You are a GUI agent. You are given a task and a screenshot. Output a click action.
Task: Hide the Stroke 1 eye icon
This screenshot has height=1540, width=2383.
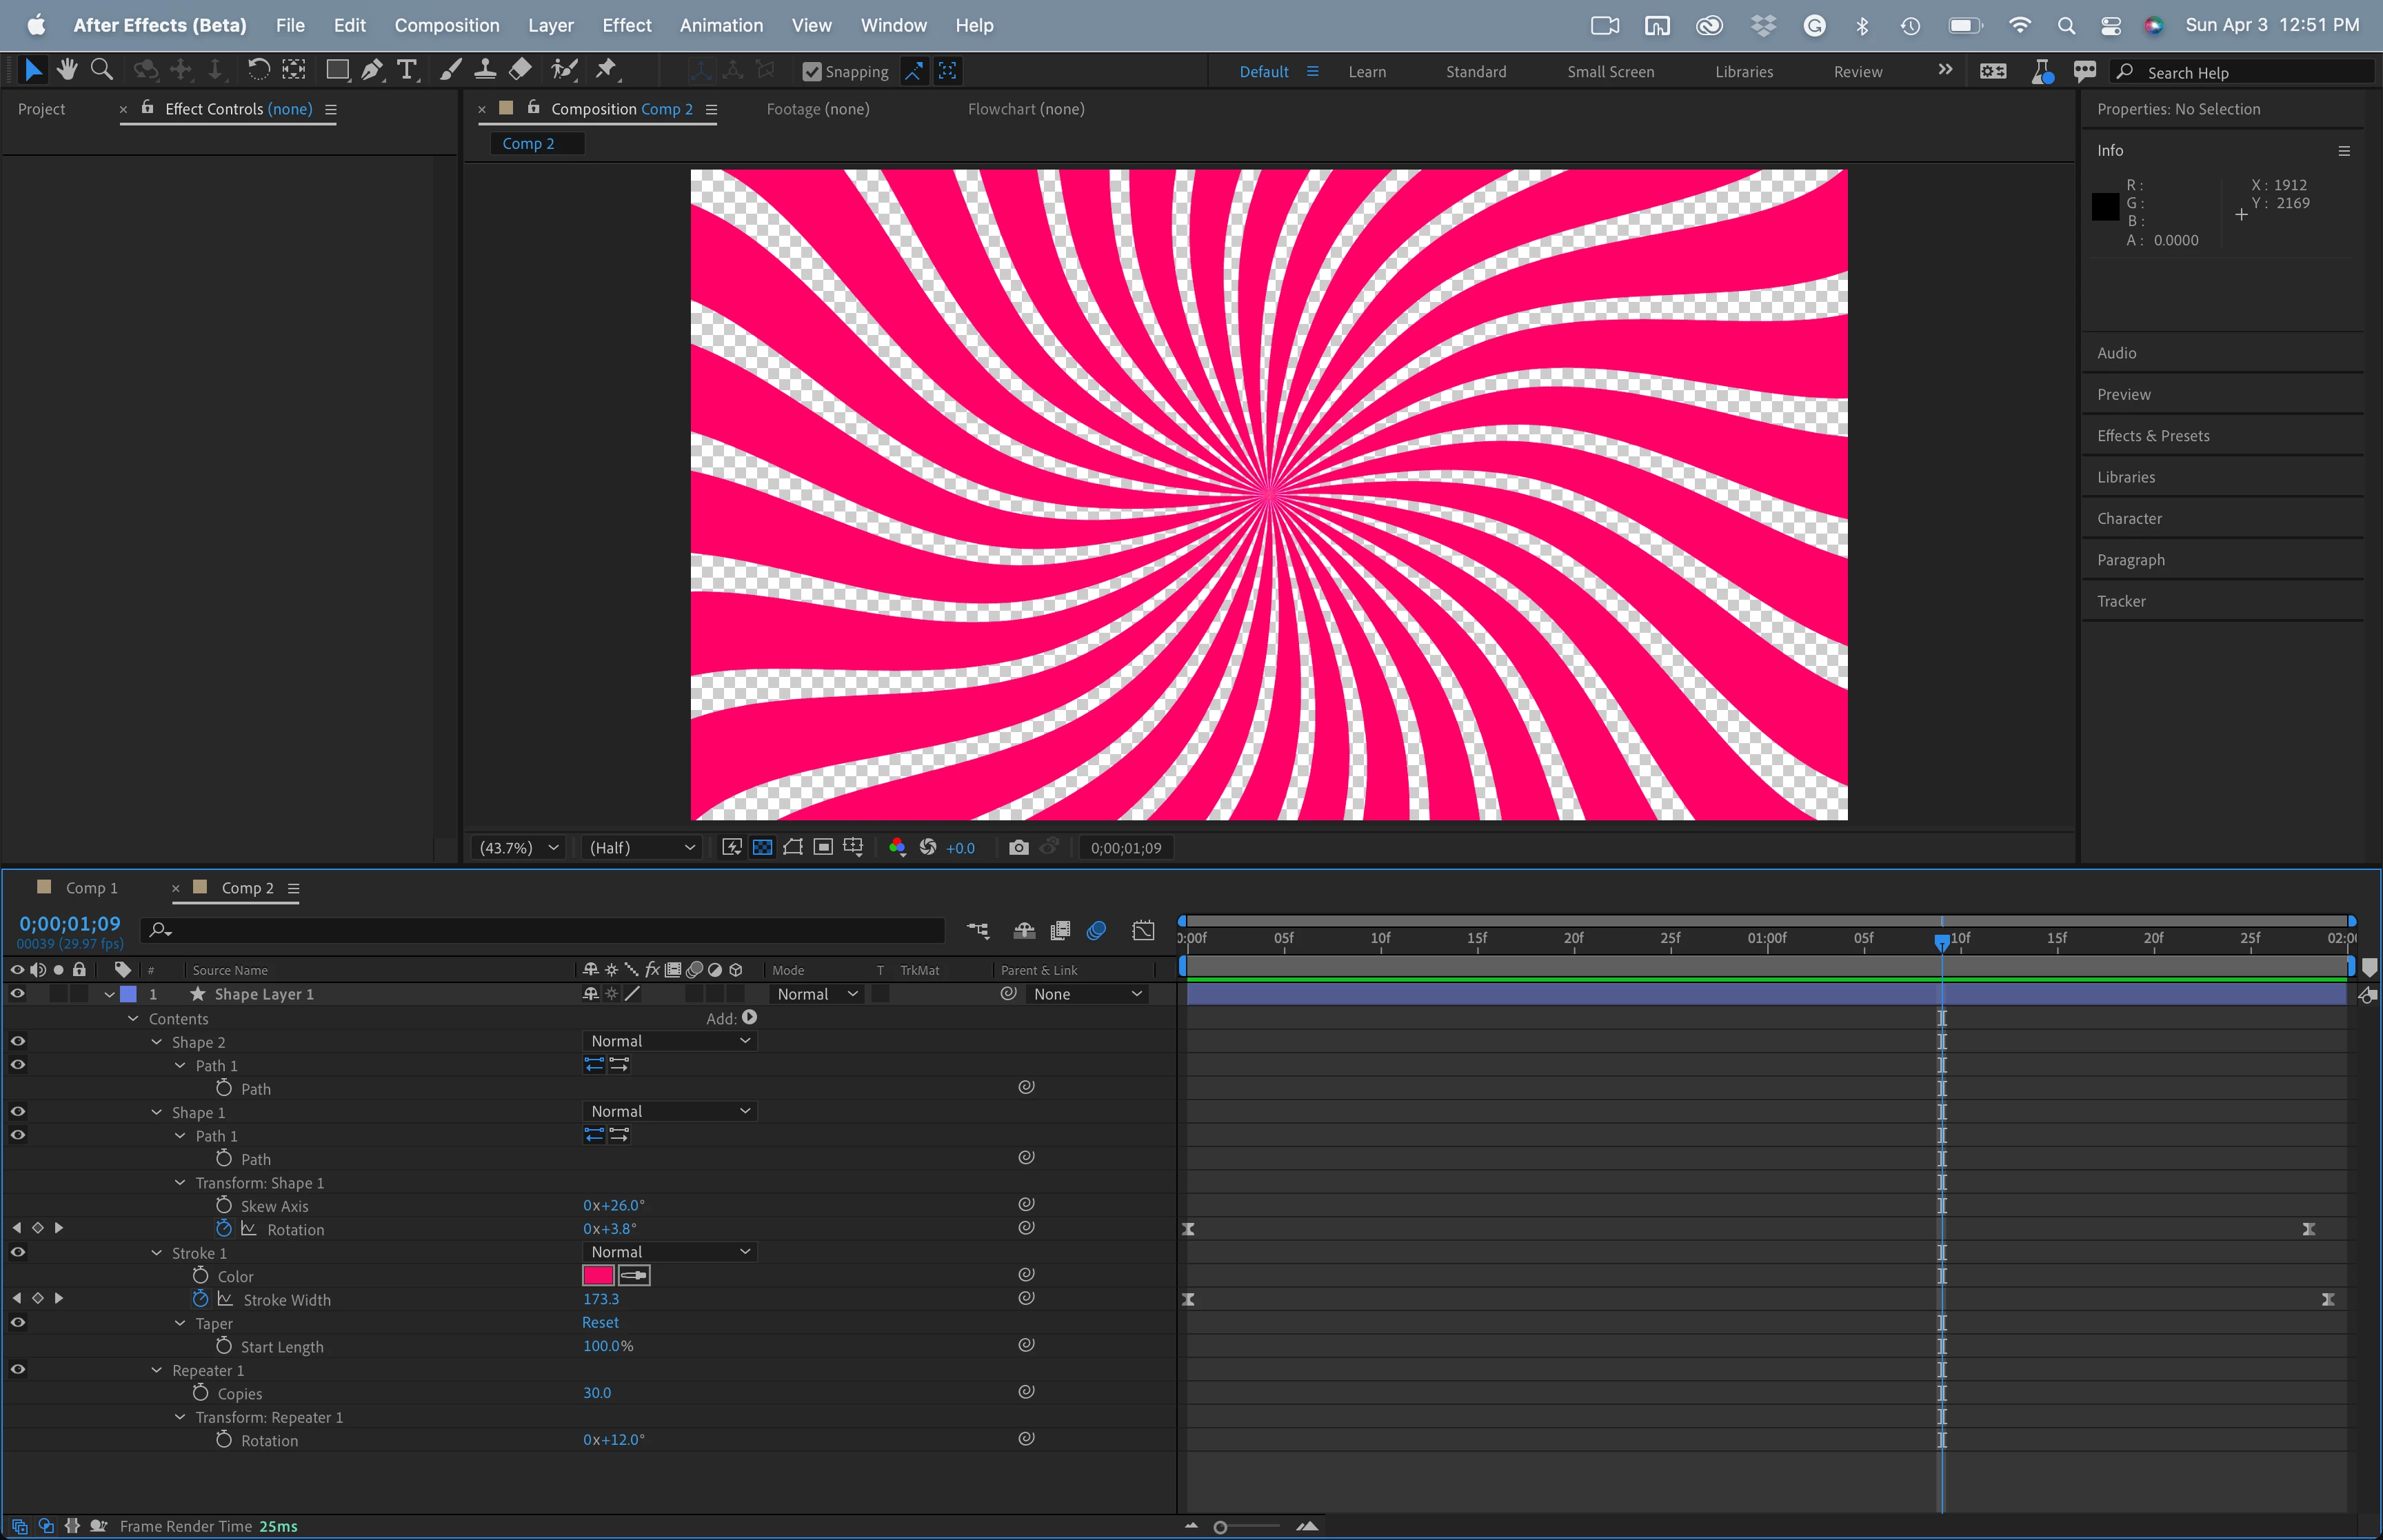[x=18, y=1252]
